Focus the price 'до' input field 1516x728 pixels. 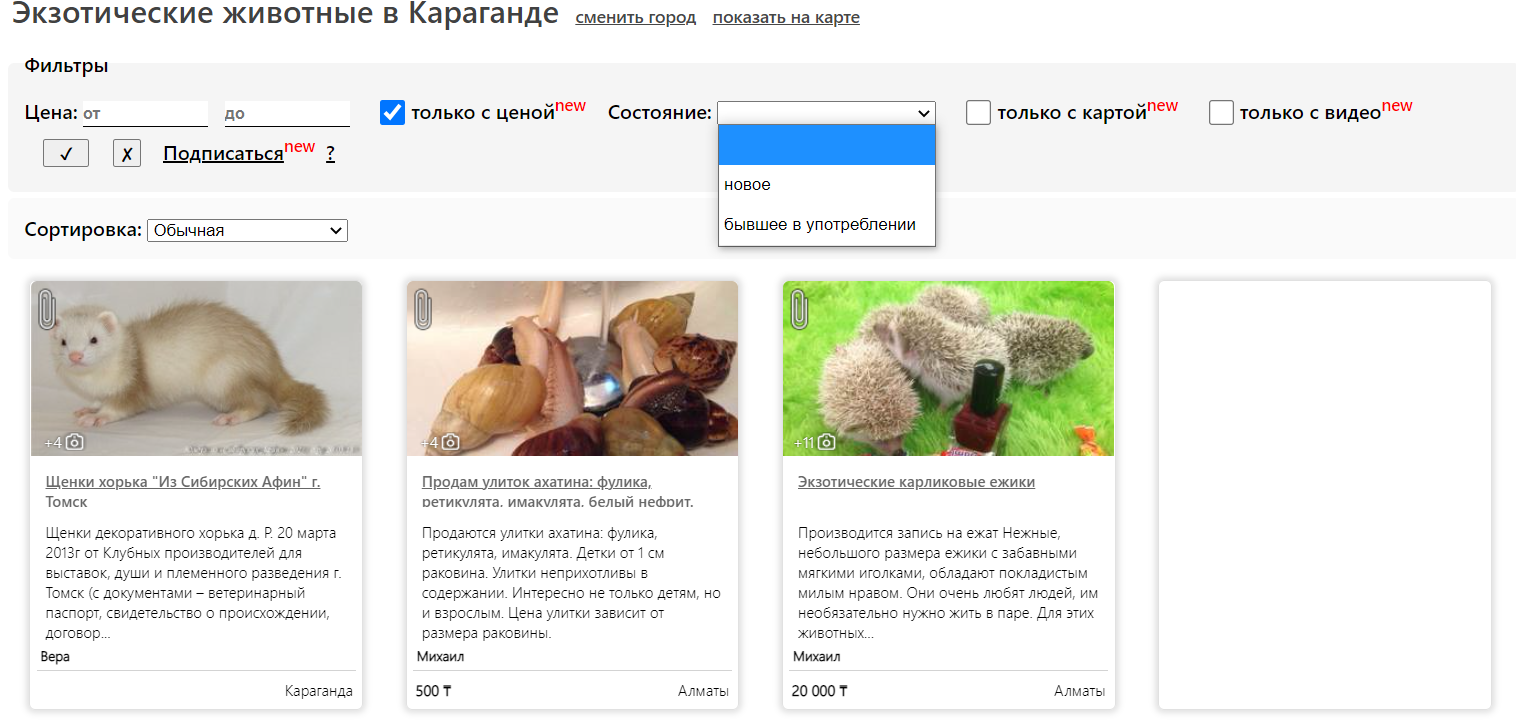[x=287, y=114]
